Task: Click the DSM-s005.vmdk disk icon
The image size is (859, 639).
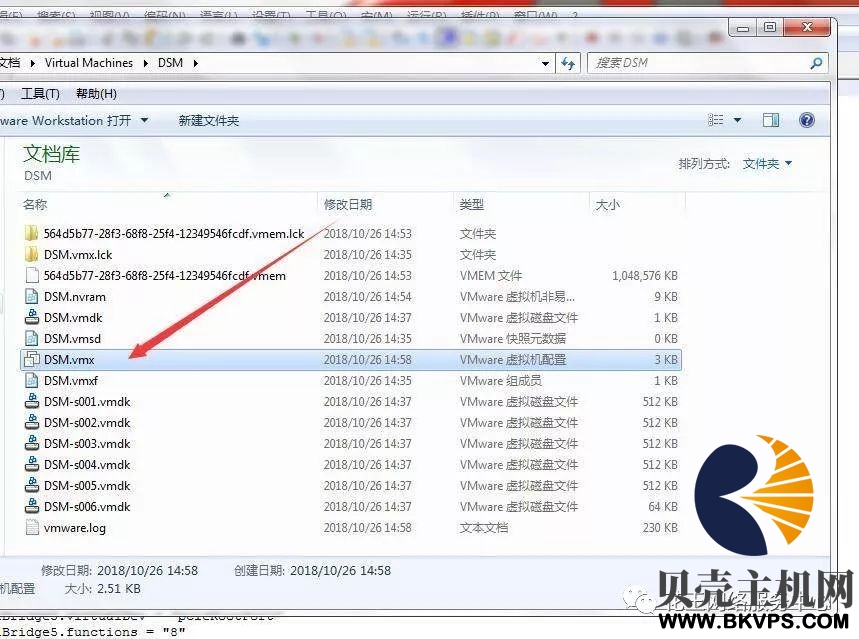Action: [32, 486]
